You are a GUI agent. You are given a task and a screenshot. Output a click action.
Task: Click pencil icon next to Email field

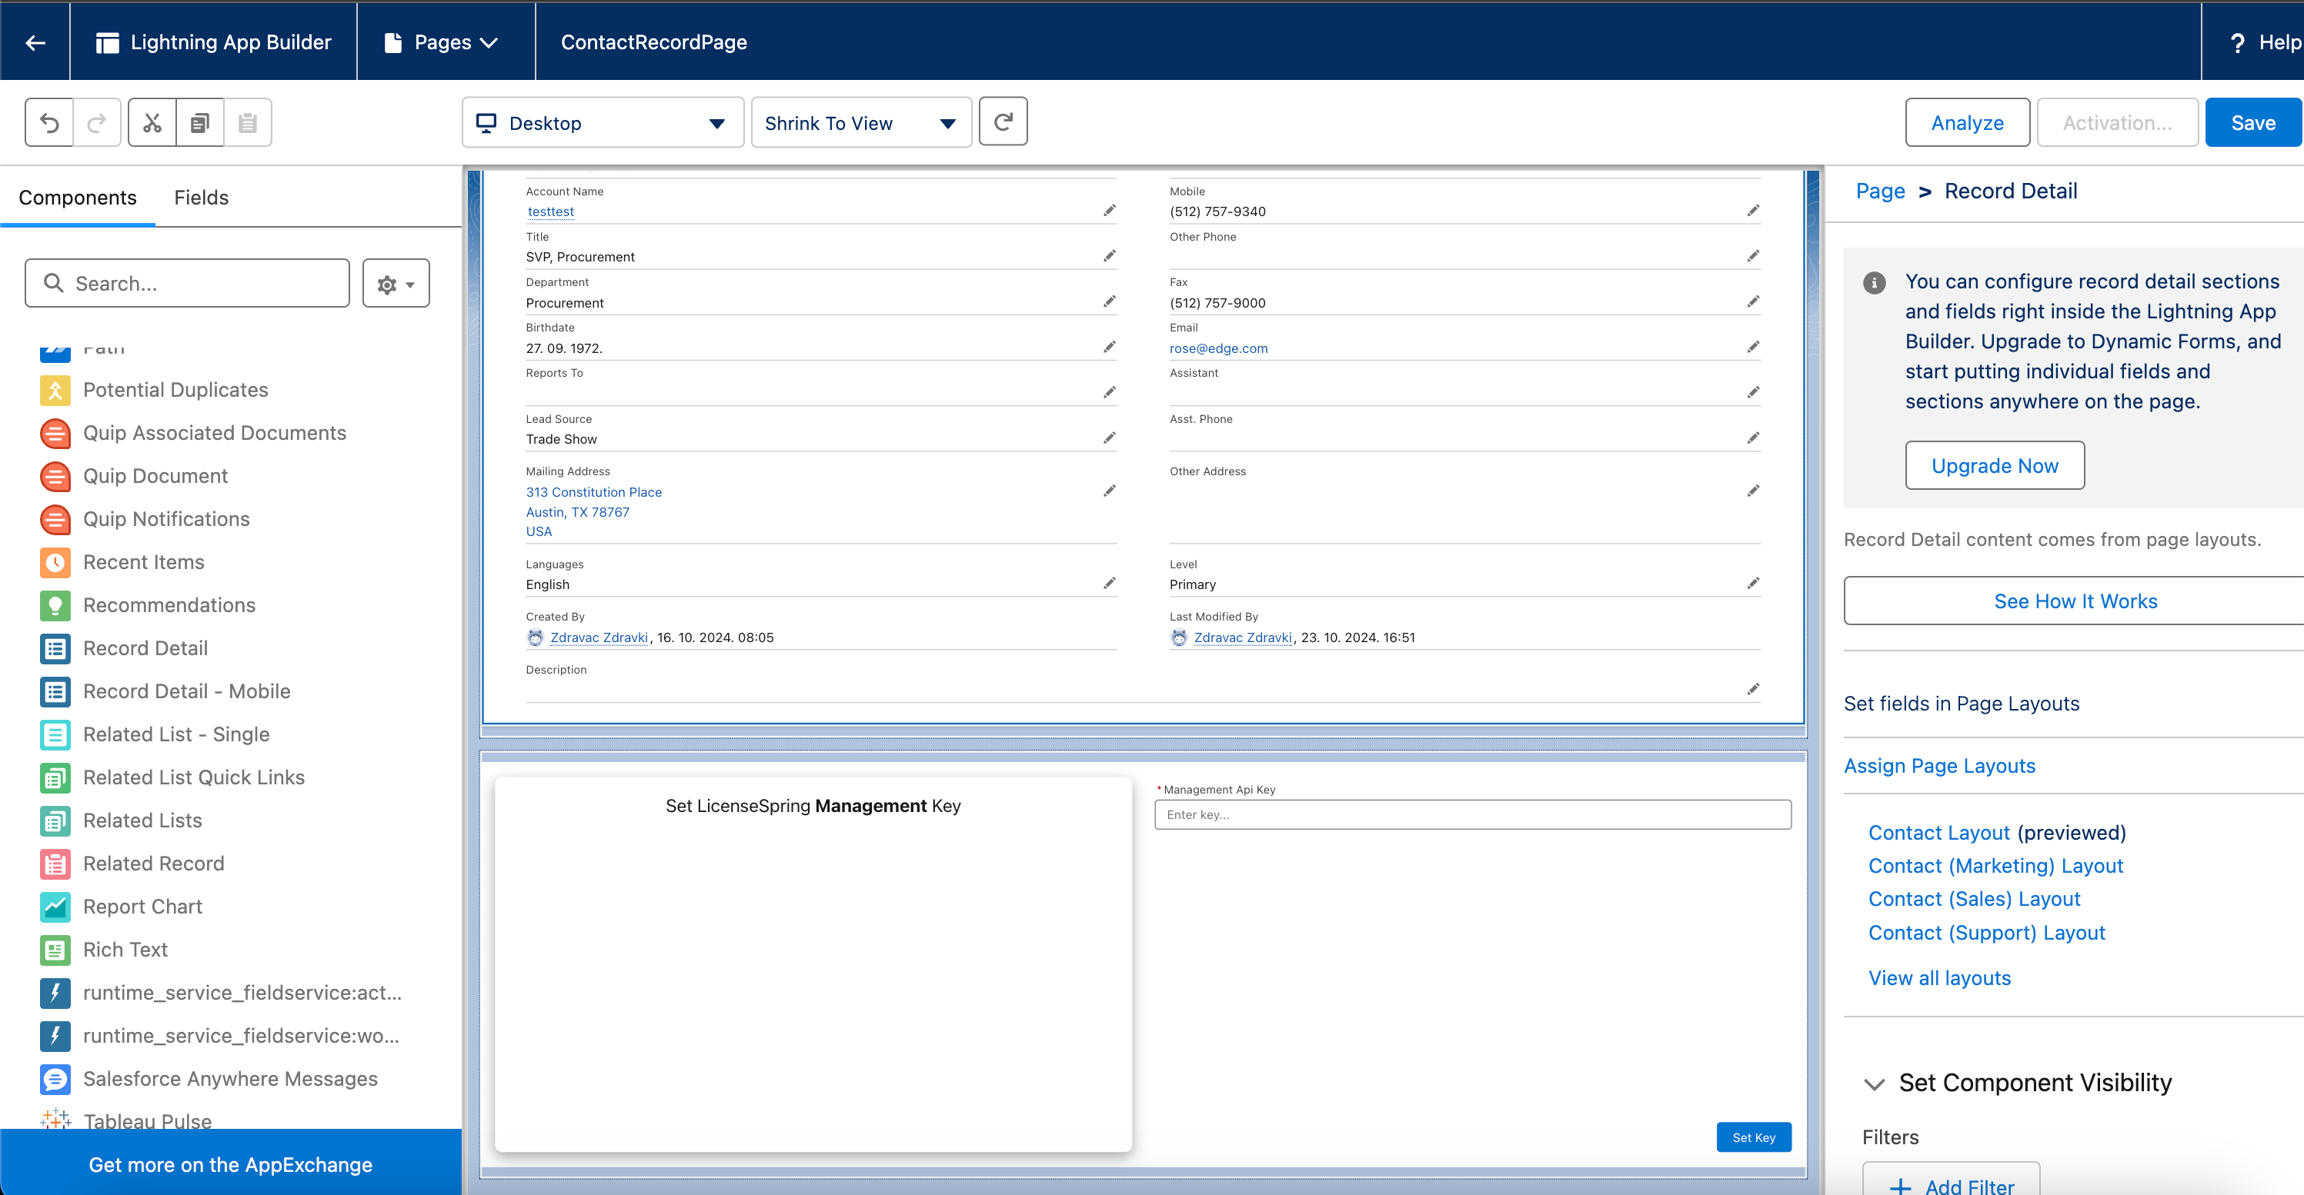1753,347
